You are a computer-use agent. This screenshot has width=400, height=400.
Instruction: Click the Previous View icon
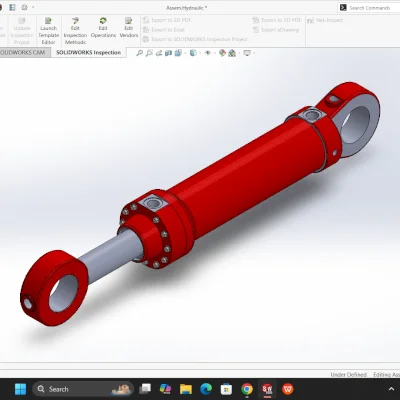[x=159, y=53]
